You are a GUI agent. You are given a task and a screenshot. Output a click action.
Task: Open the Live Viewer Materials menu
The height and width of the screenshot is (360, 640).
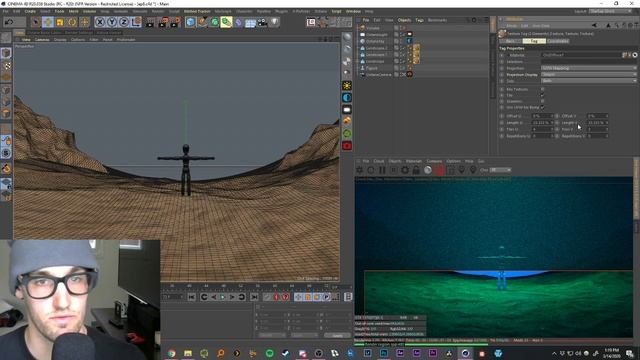coord(413,161)
